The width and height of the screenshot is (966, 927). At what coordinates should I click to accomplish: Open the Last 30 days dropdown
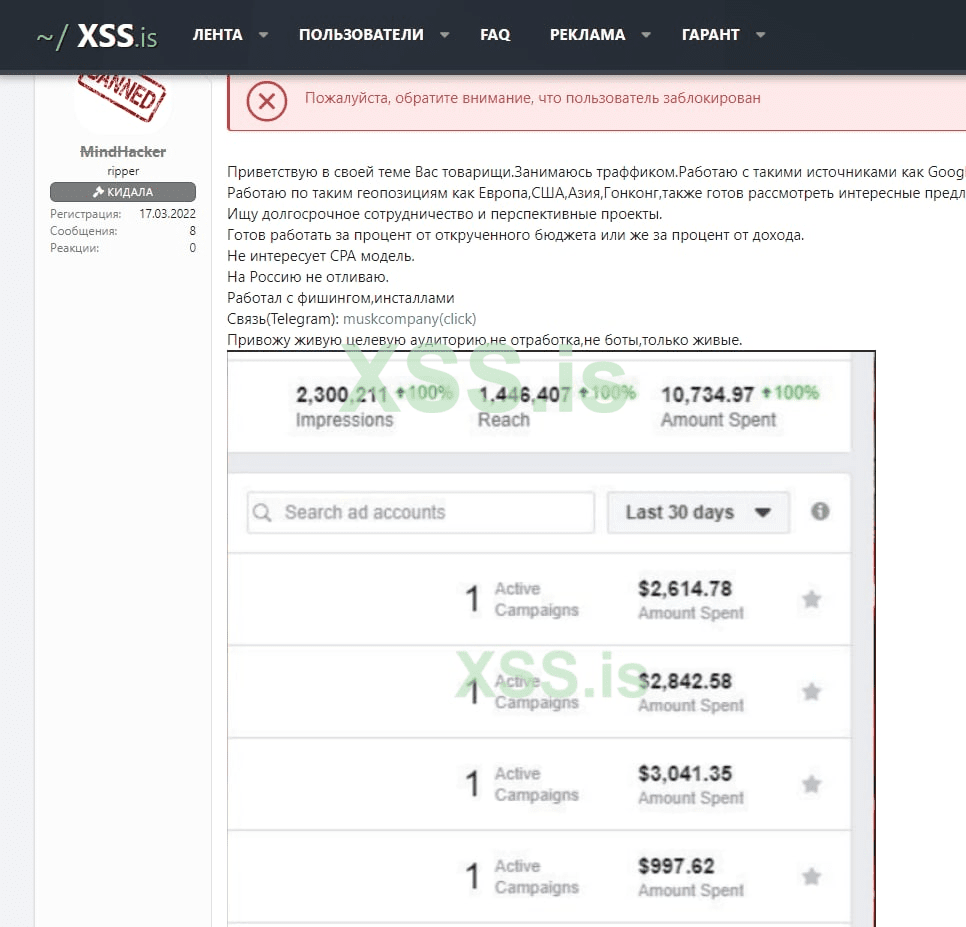pos(698,512)
